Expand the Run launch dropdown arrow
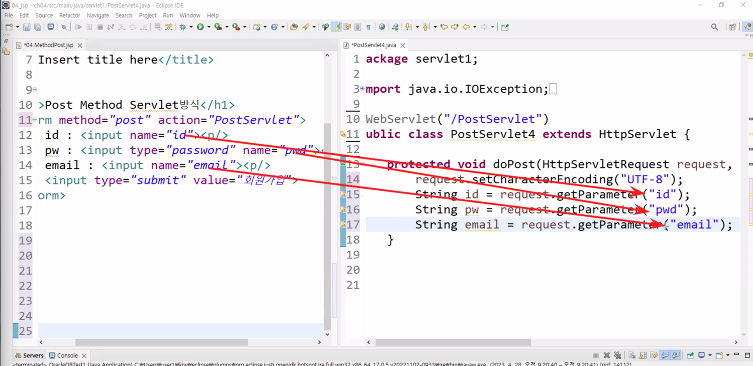753x366 pixels. coord(209,27)
